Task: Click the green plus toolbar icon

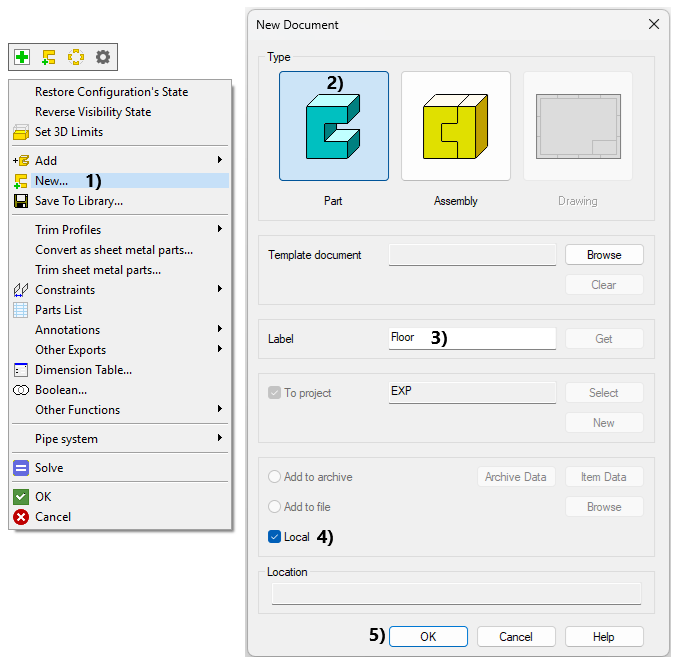Action: [22, 57]
